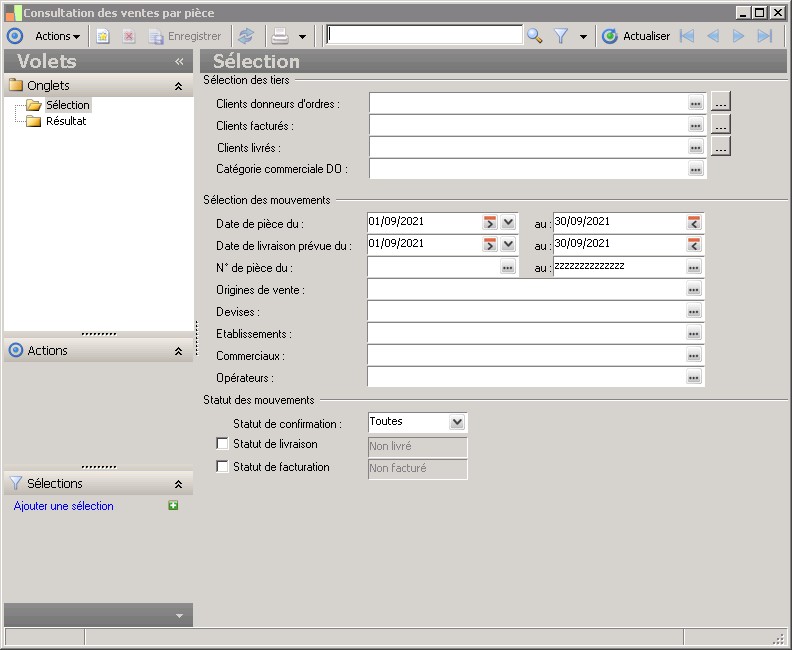Screen dimensions: 792x650
Task: Open lookup button for Devises field
Action: point(693,312)
